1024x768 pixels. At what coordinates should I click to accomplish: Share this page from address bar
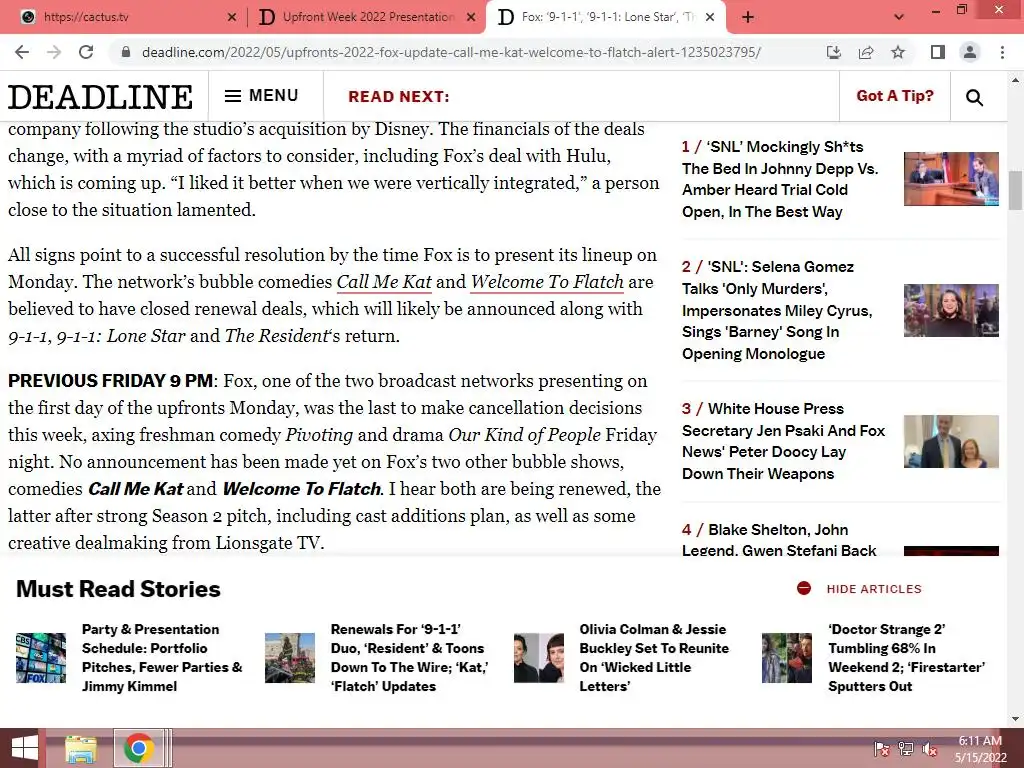[x=866, y=52]
